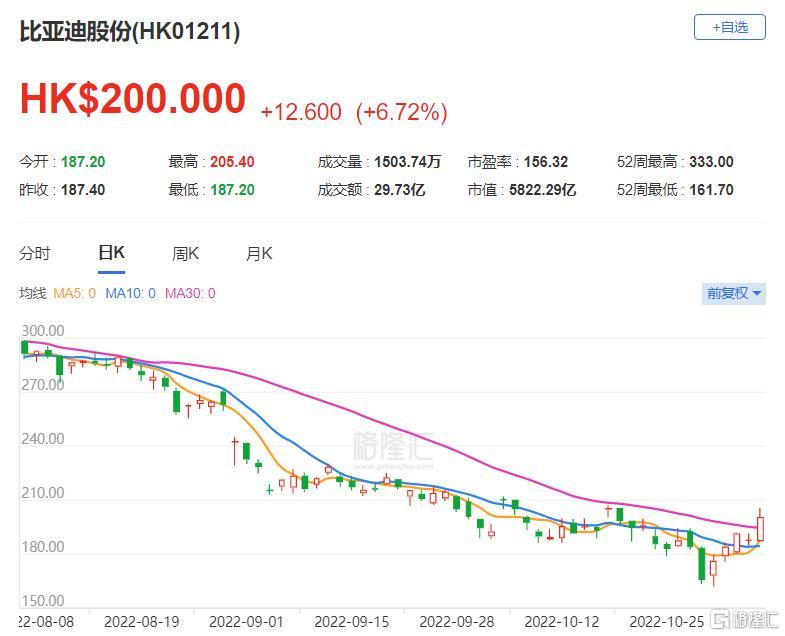This screenshot has width=785, height=636.
Task: Expand the 前复权 adjustment dropdown
Action: pos(733,293)
